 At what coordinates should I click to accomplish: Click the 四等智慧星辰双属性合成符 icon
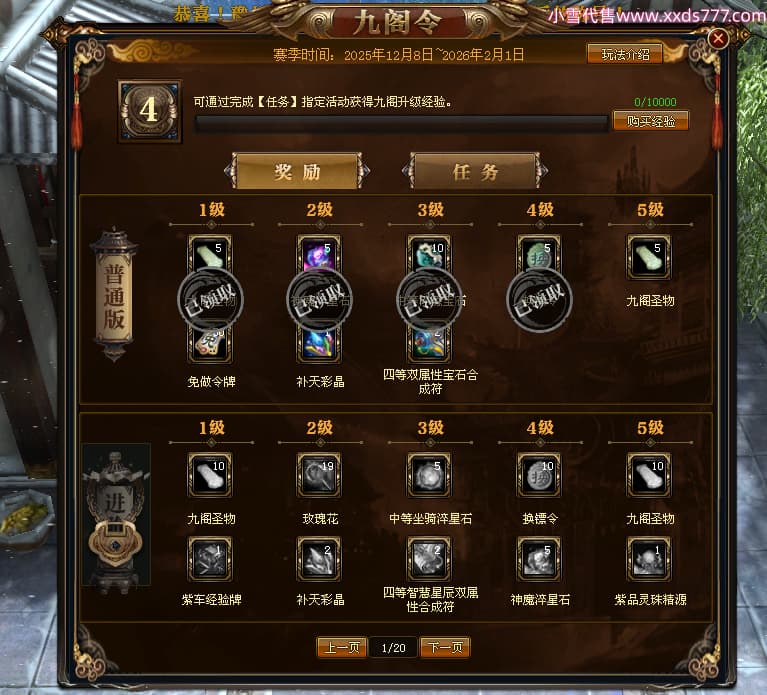[x=429, y=559]
